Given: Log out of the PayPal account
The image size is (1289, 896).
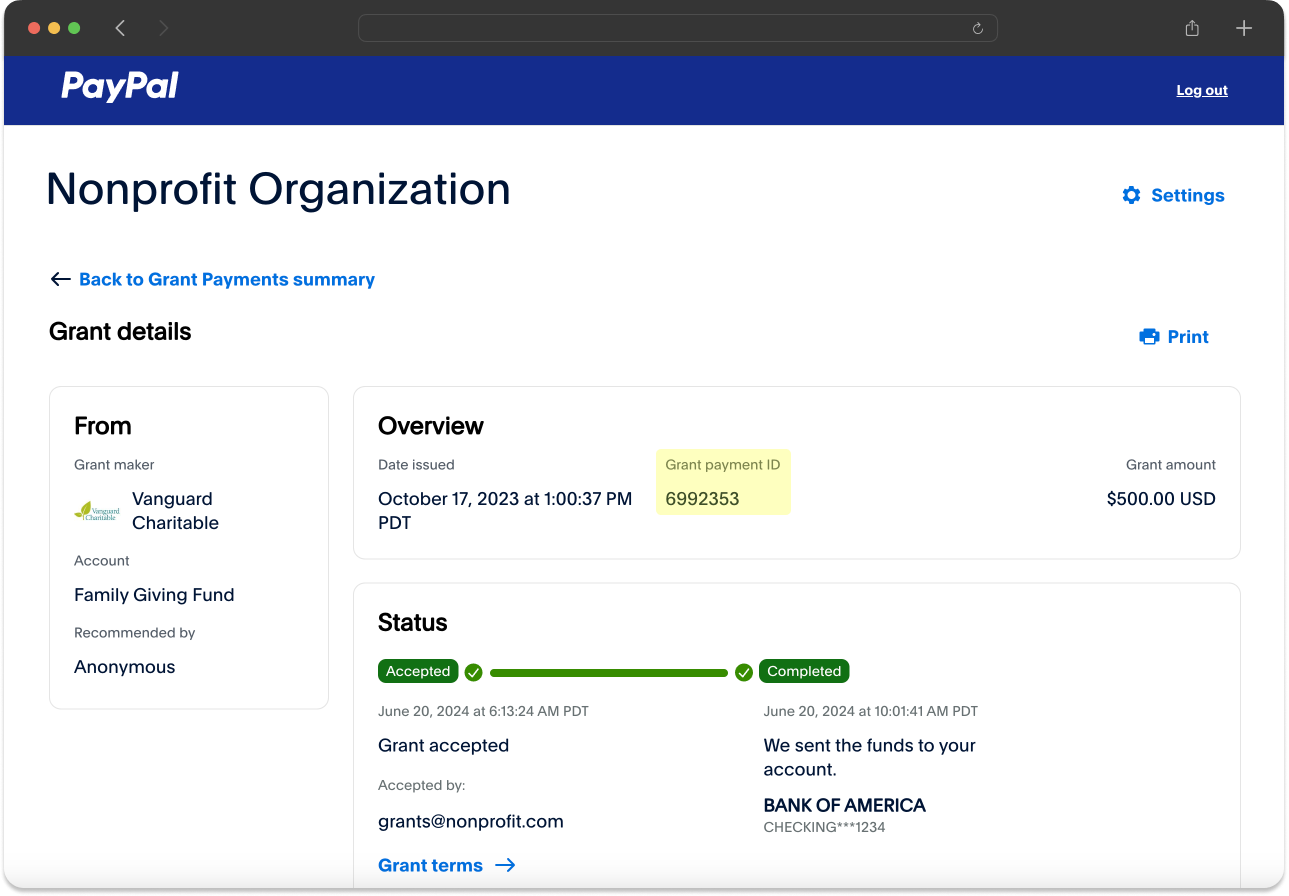Looking at the screenshot, I should coord(1201,90).
